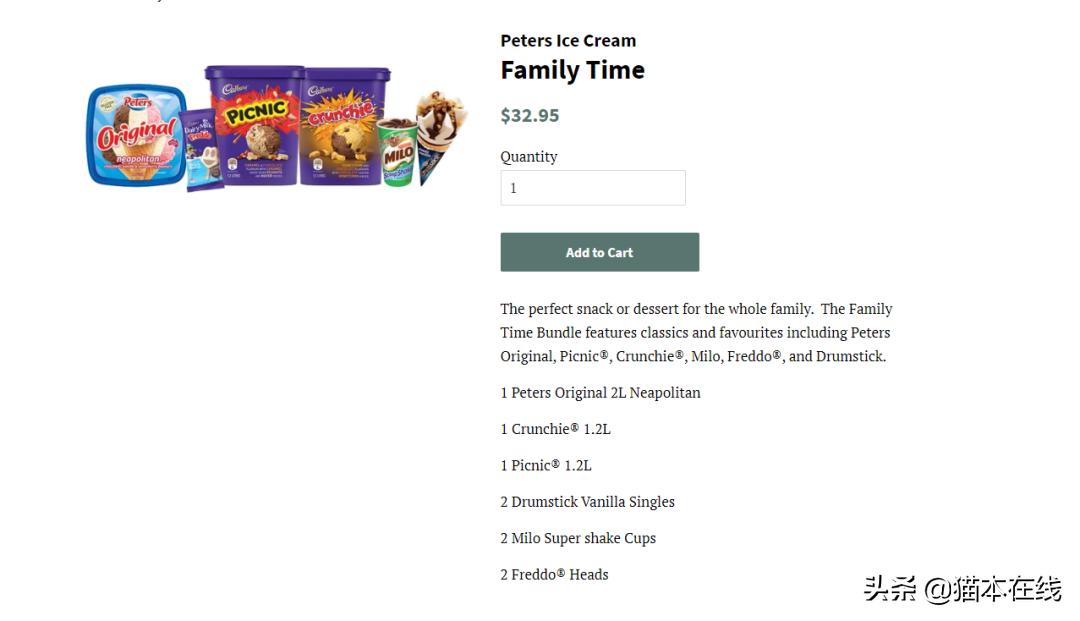Select the Milo Super shake Cups line
Viewport: 1080px width, 621px height.
tap(578, 538)
